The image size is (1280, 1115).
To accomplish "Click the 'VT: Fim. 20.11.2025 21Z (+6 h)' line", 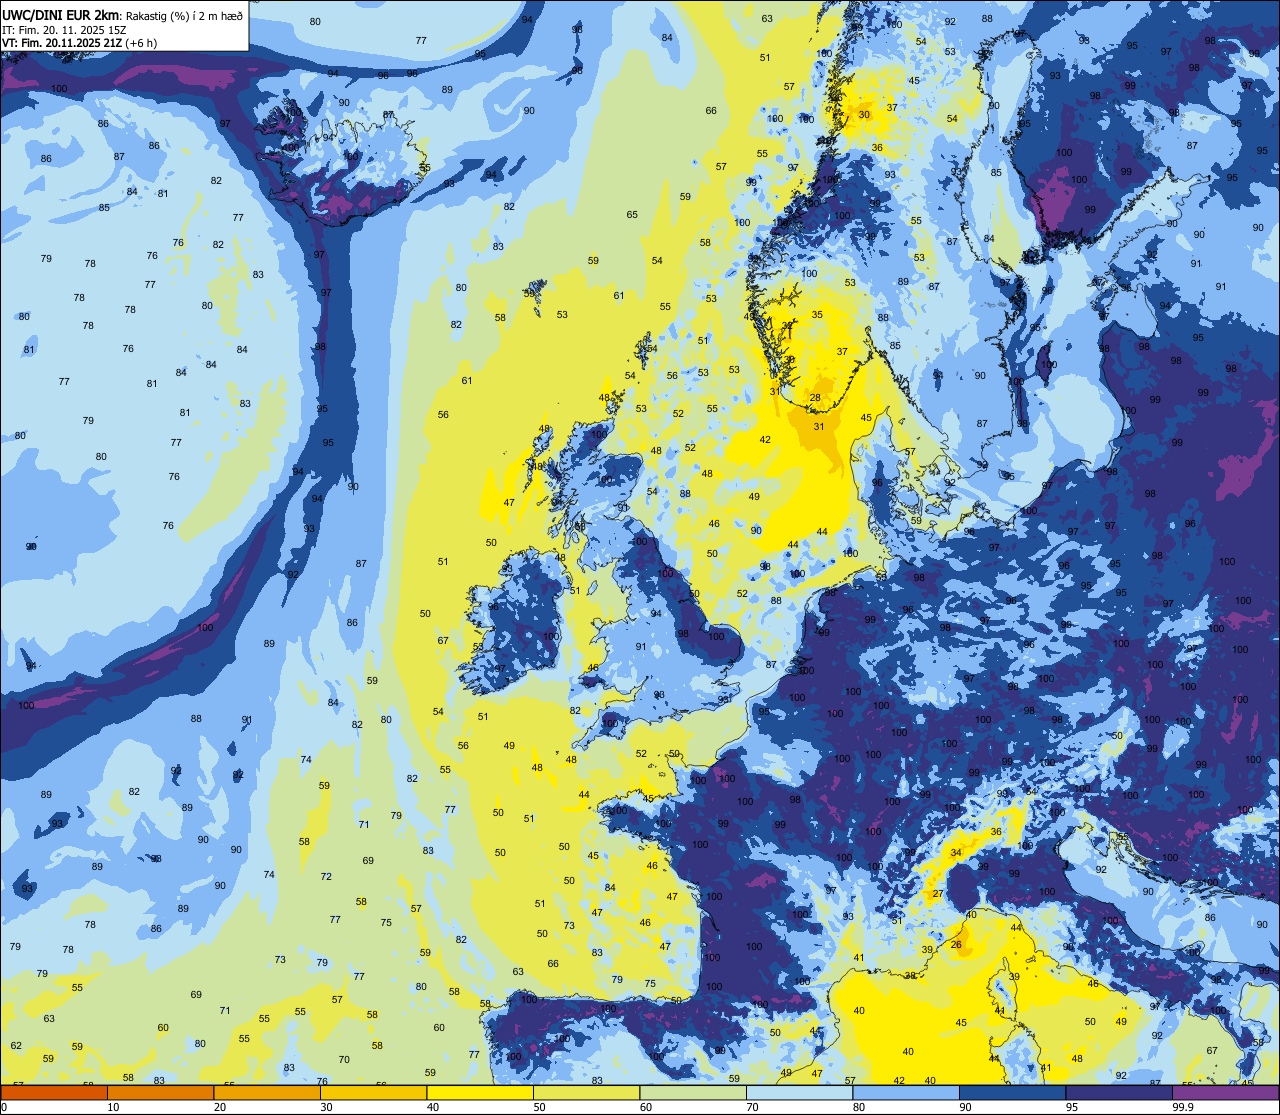I will [x=79, y=43].
